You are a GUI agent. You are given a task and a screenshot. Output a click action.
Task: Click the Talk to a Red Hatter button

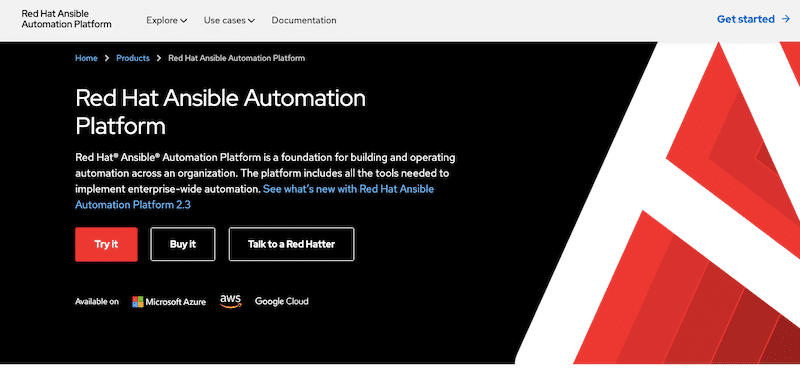point(291,244)
